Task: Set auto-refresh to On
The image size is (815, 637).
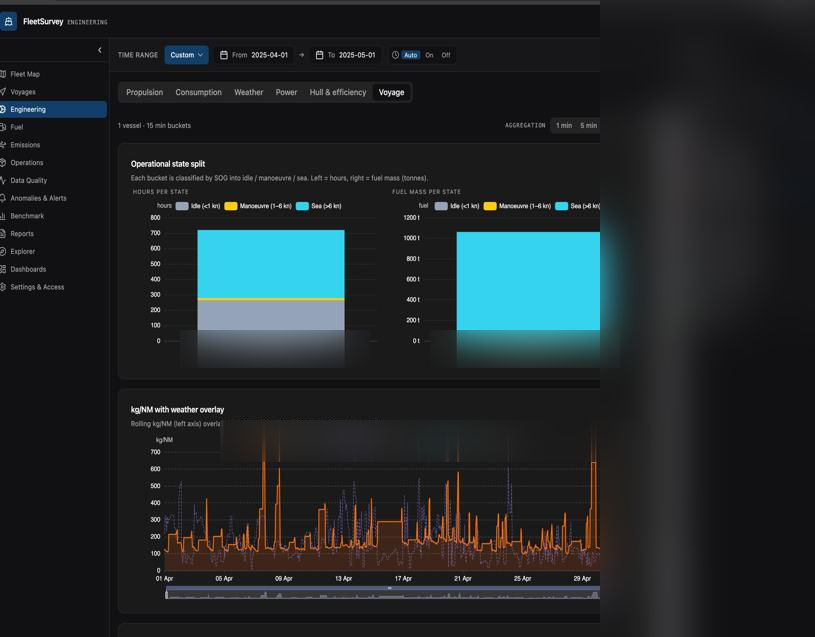Action: point(429,55)
